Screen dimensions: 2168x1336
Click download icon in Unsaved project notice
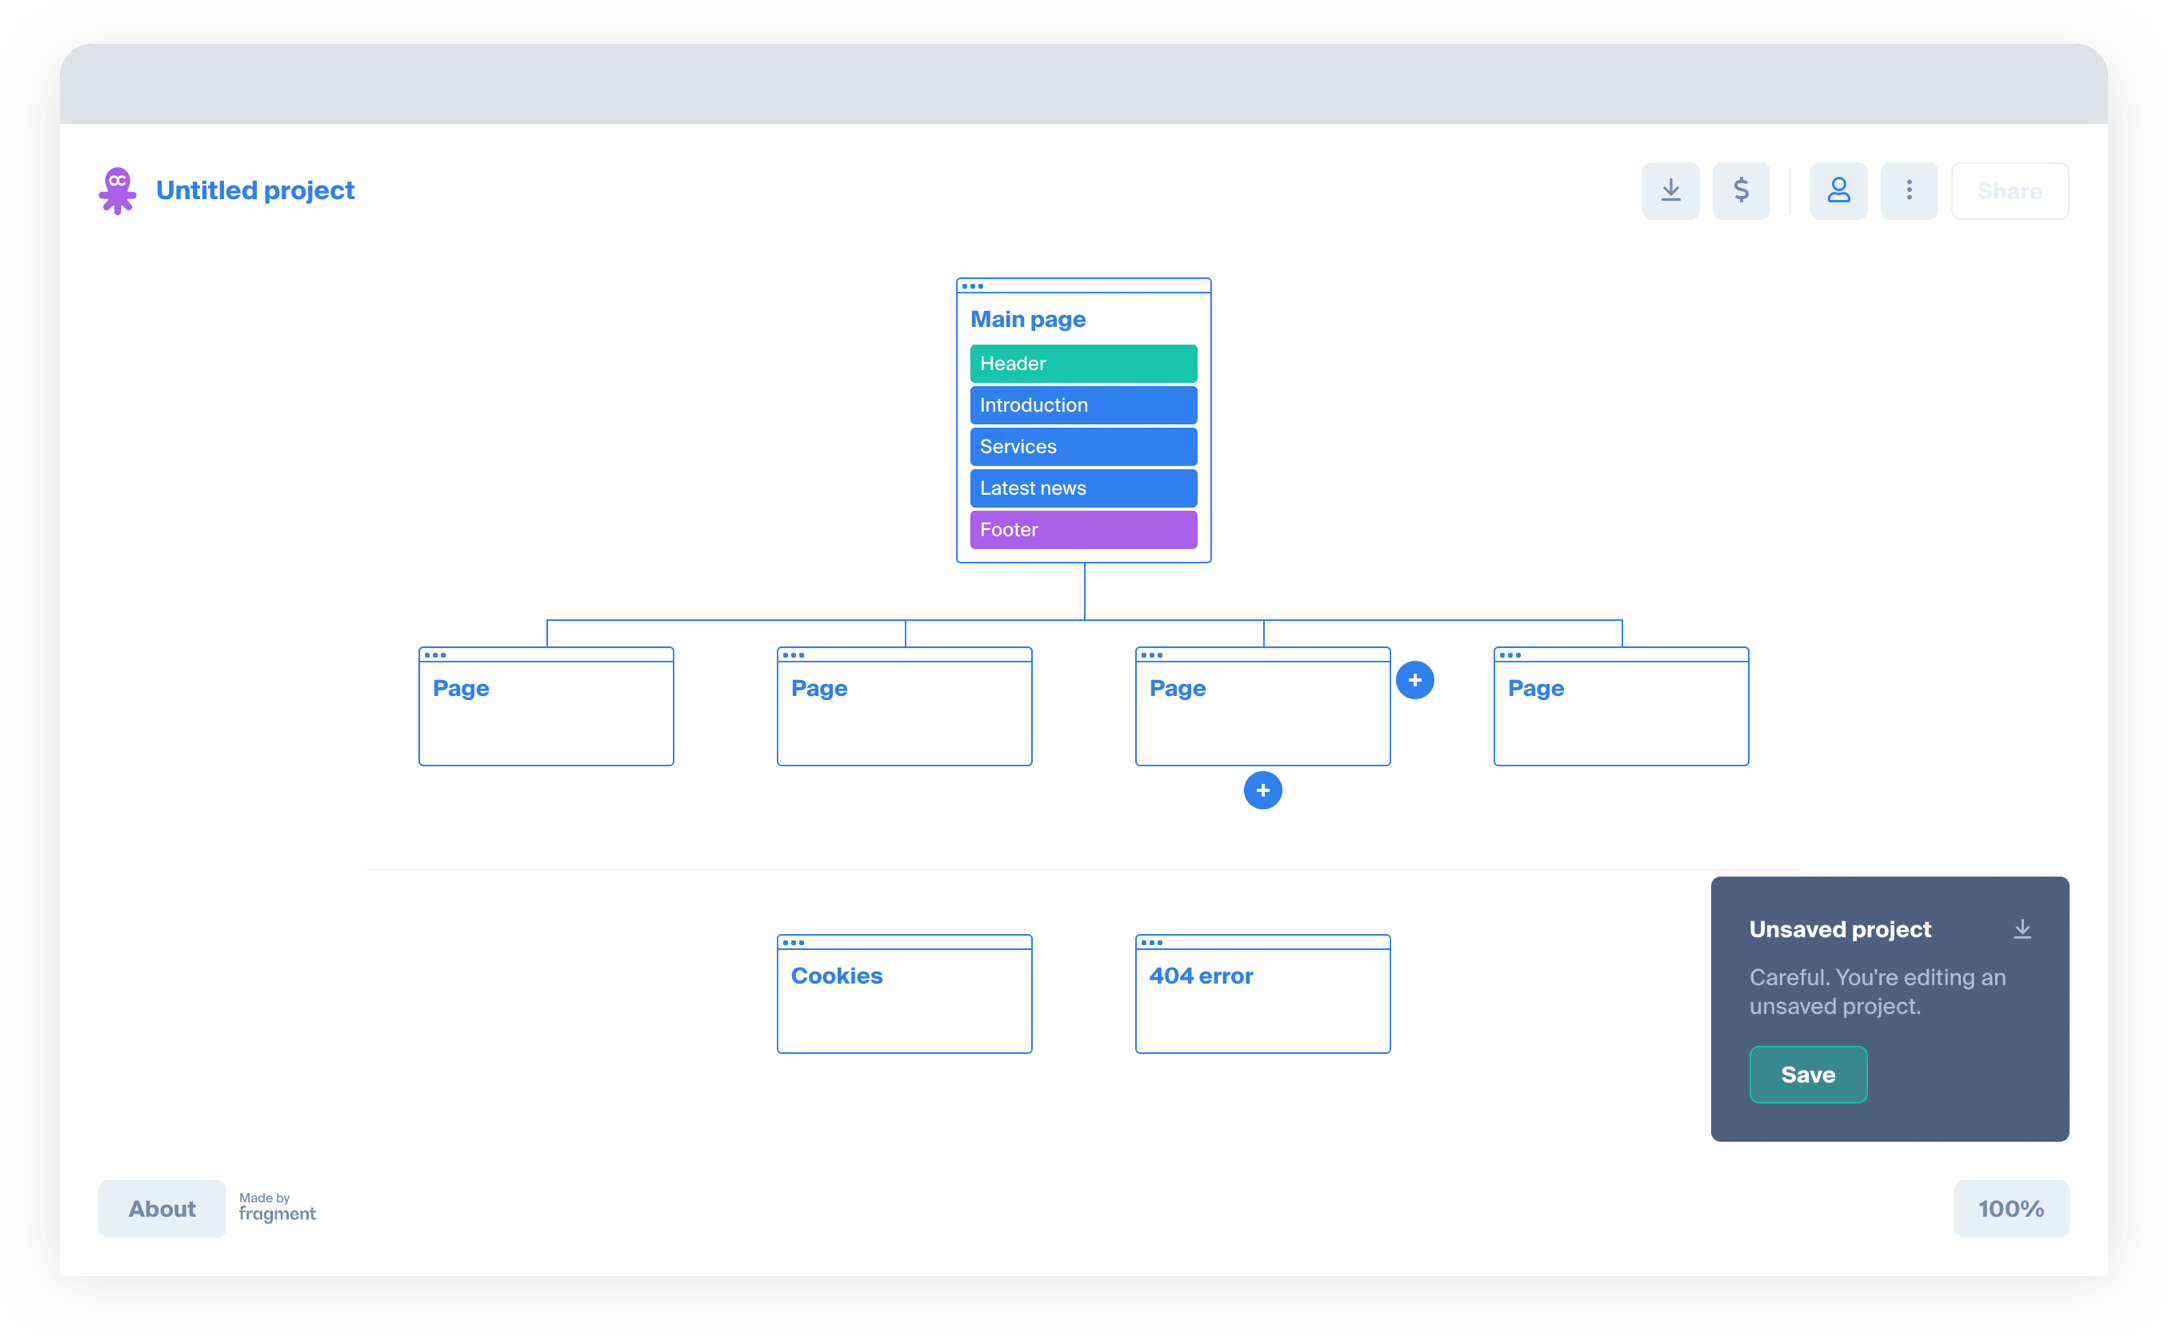[x=2022, y=929]
